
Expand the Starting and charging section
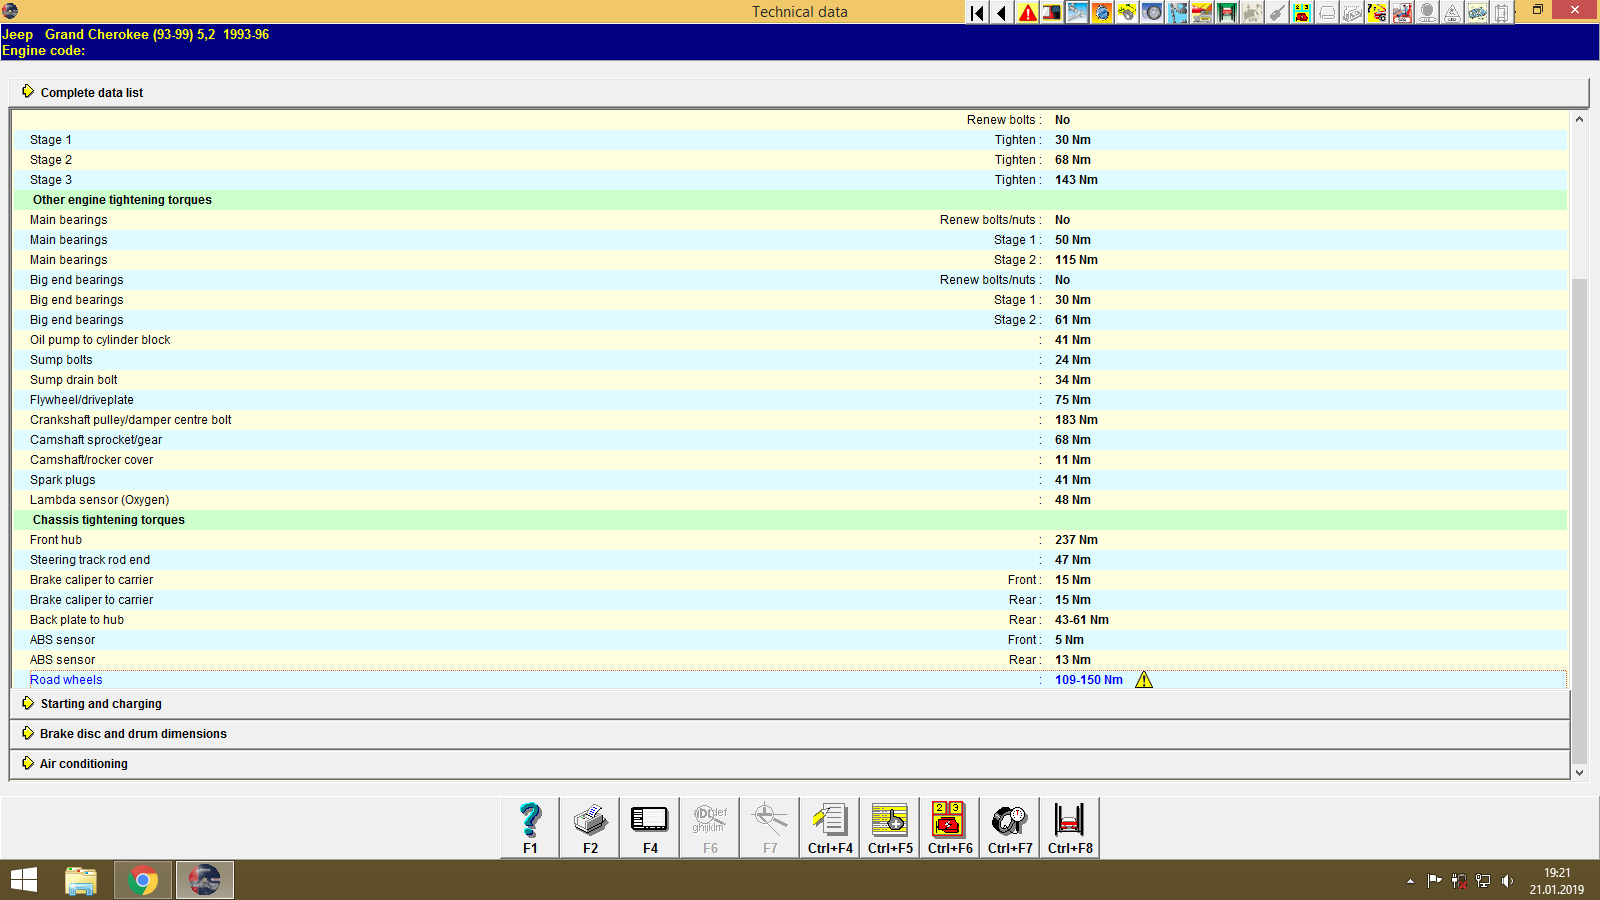coord(100,703)
